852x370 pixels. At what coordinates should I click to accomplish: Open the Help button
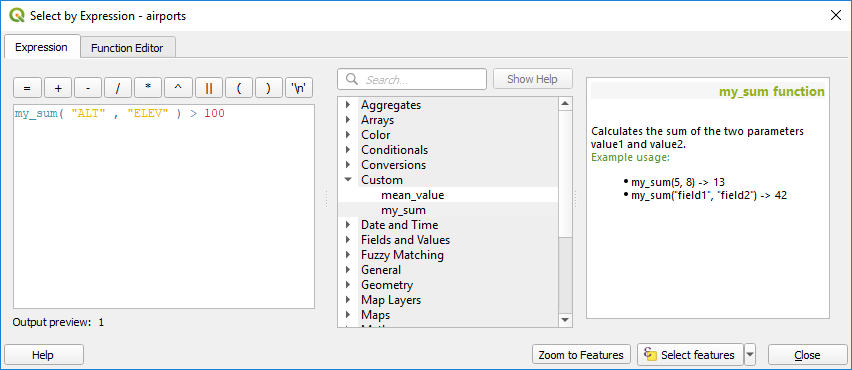[43, 355]
